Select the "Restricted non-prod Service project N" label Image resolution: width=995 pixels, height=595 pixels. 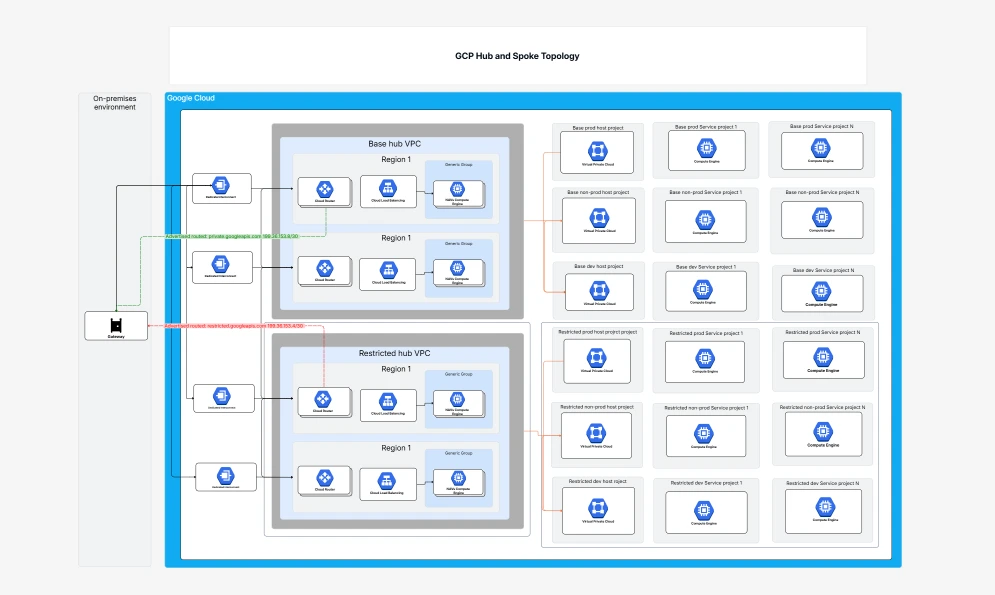point(822,407)
